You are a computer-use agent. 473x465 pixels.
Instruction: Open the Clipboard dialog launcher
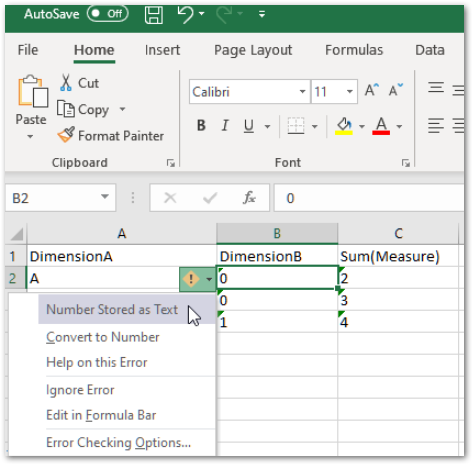[171, 163]
